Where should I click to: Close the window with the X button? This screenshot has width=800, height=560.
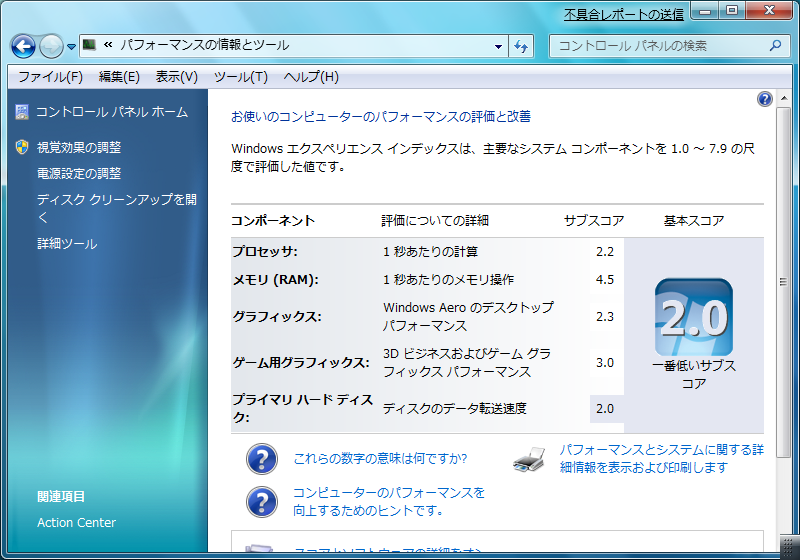[x=770, y=11]
